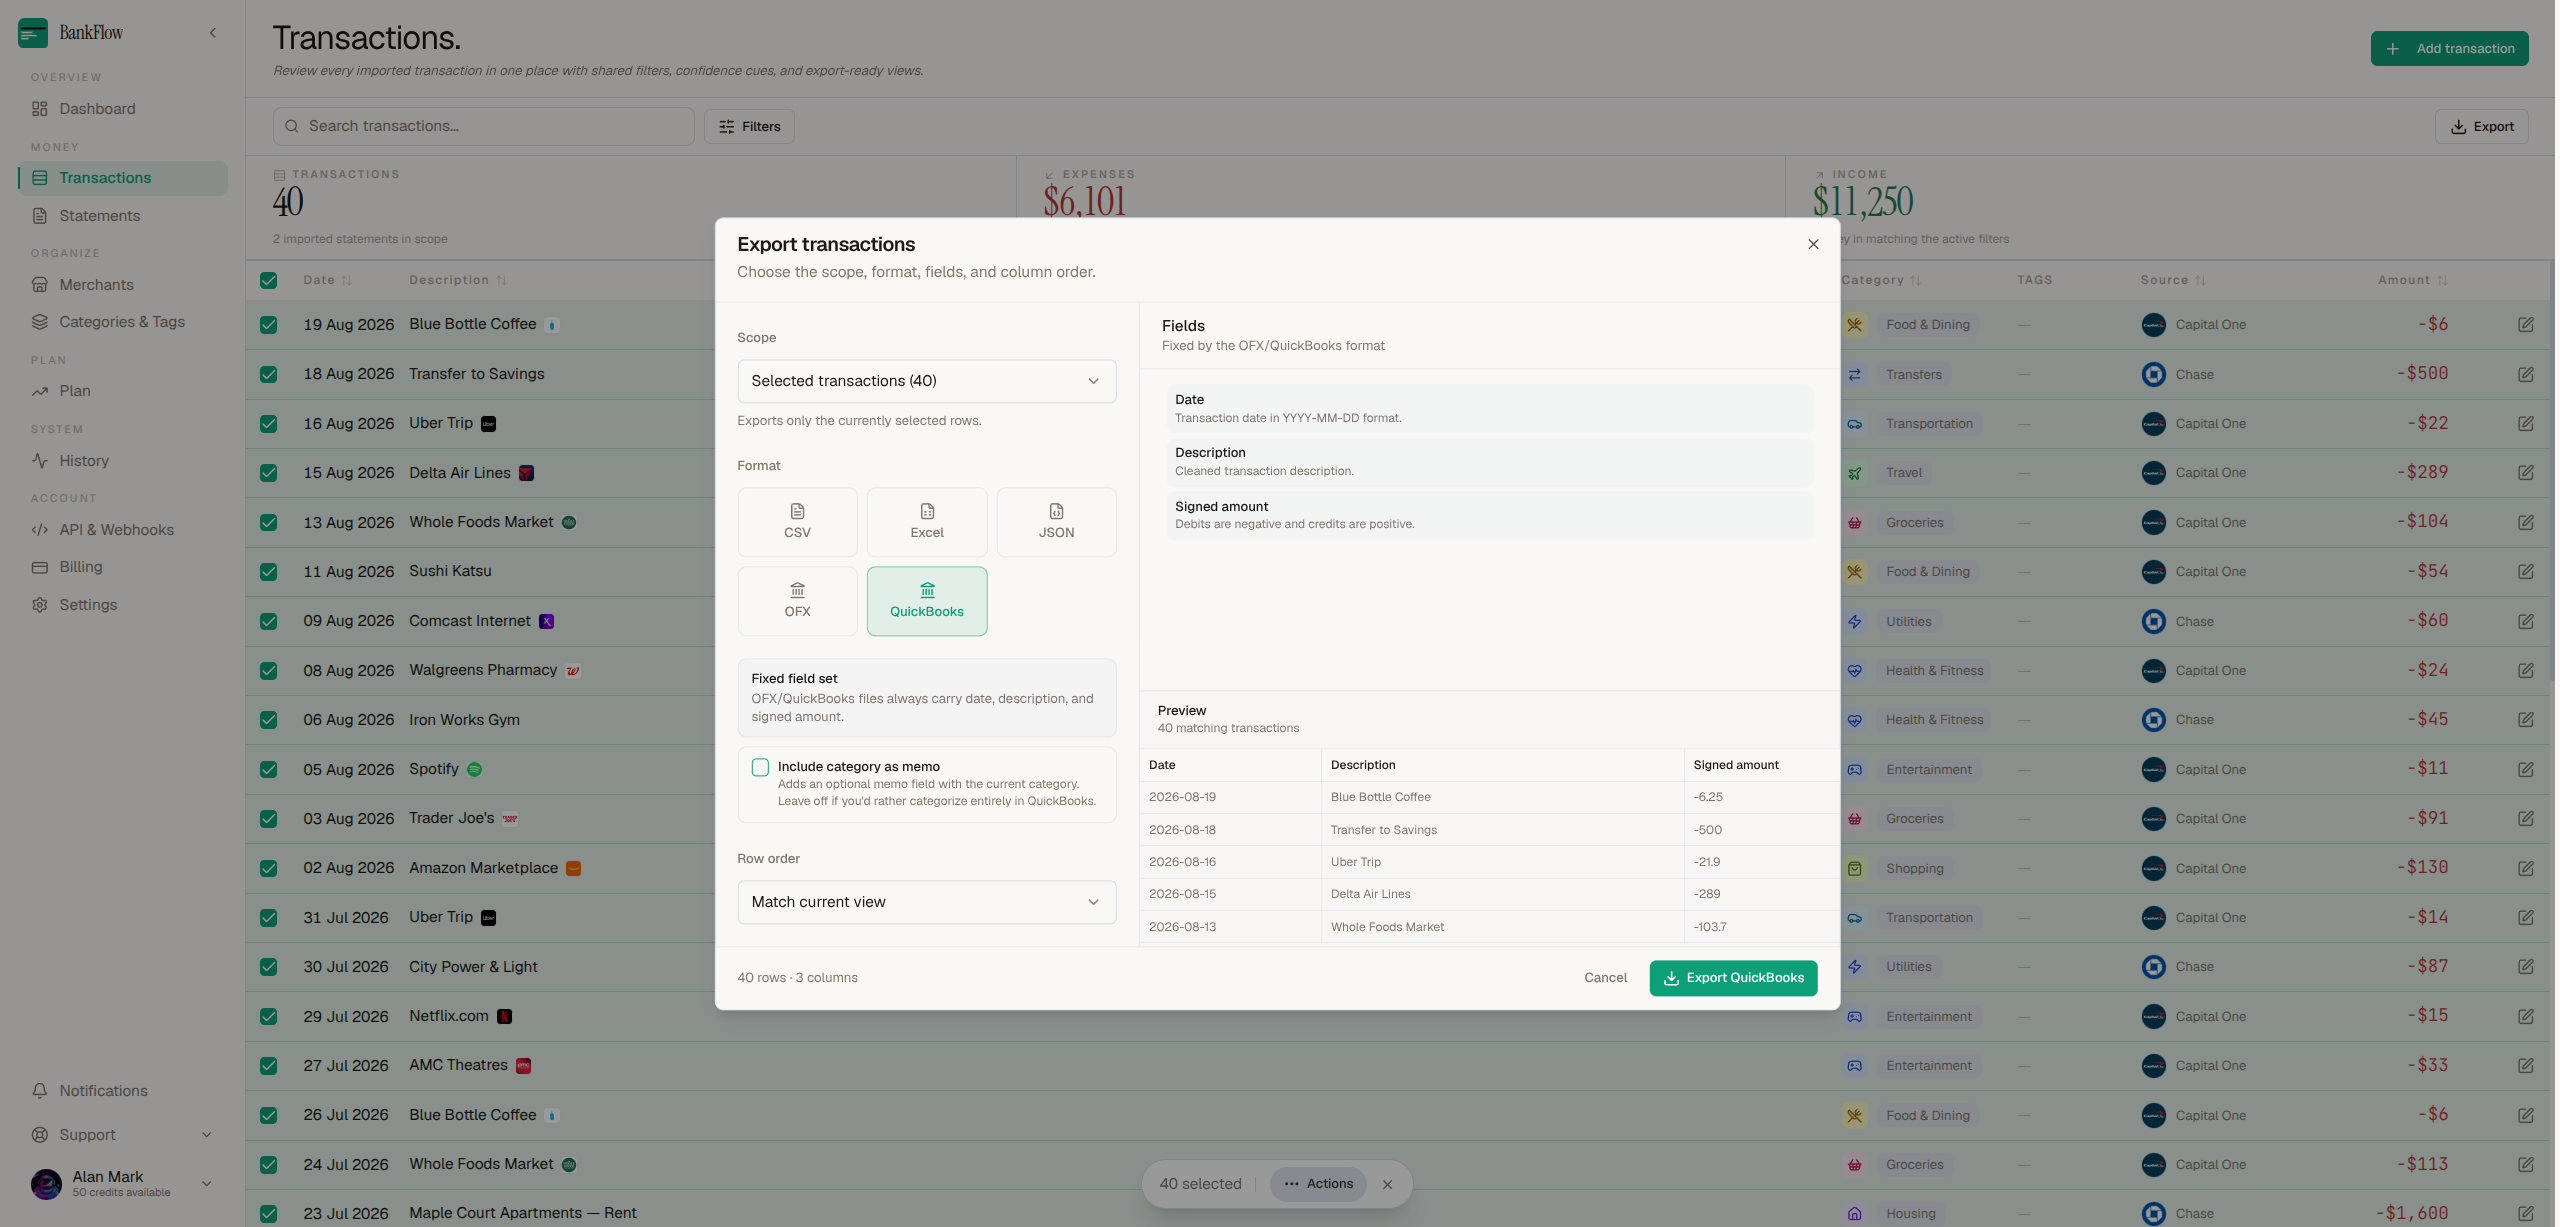Click the Transfers category icon

click(1855, 375)
